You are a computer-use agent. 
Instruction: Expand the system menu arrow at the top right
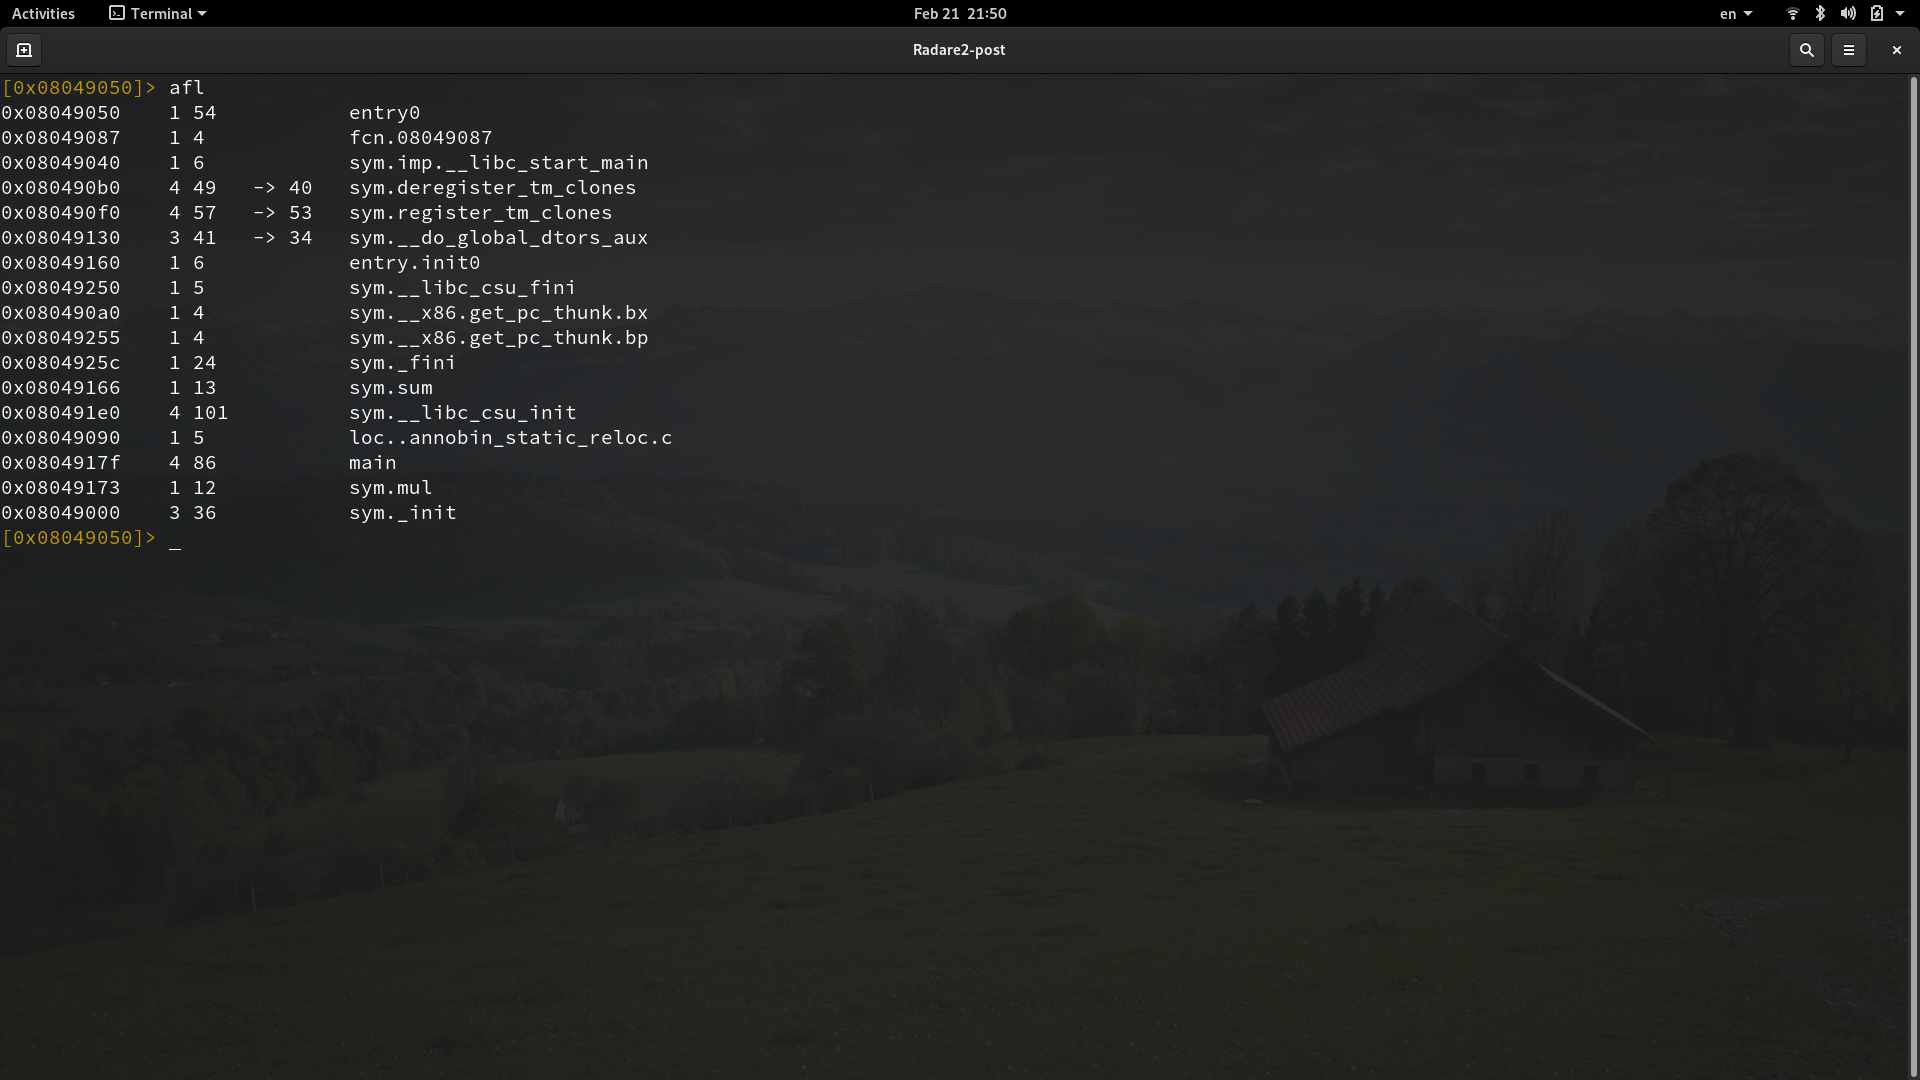[x=1900, y=14]
